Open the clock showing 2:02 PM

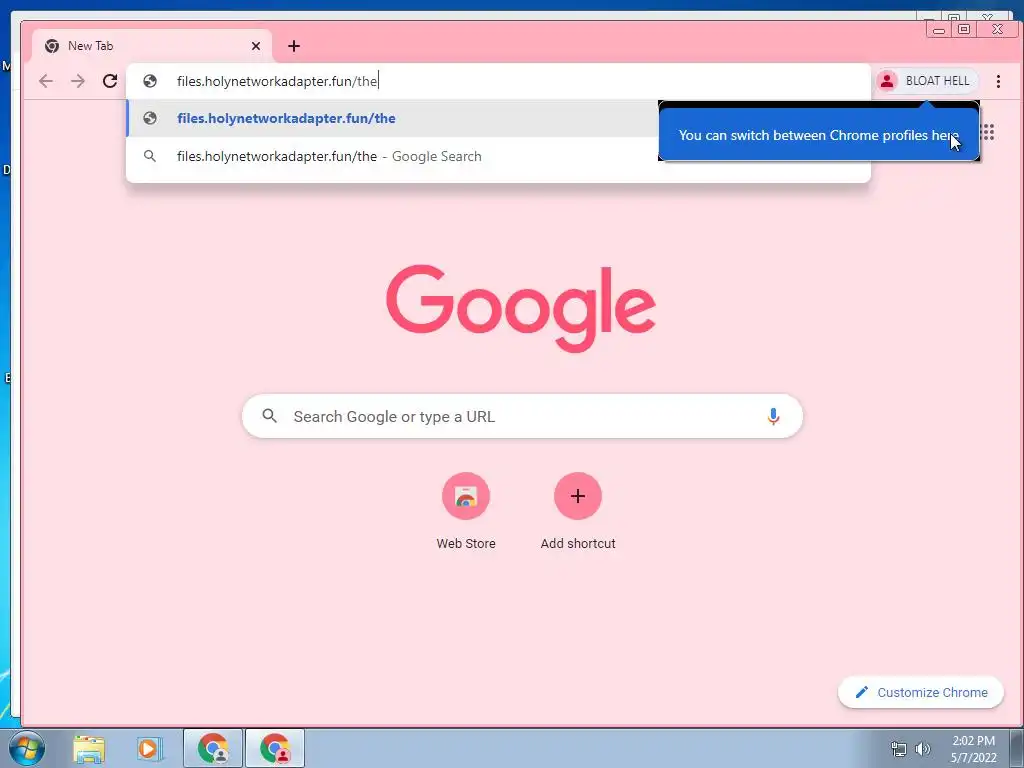(x=973, y=749)
